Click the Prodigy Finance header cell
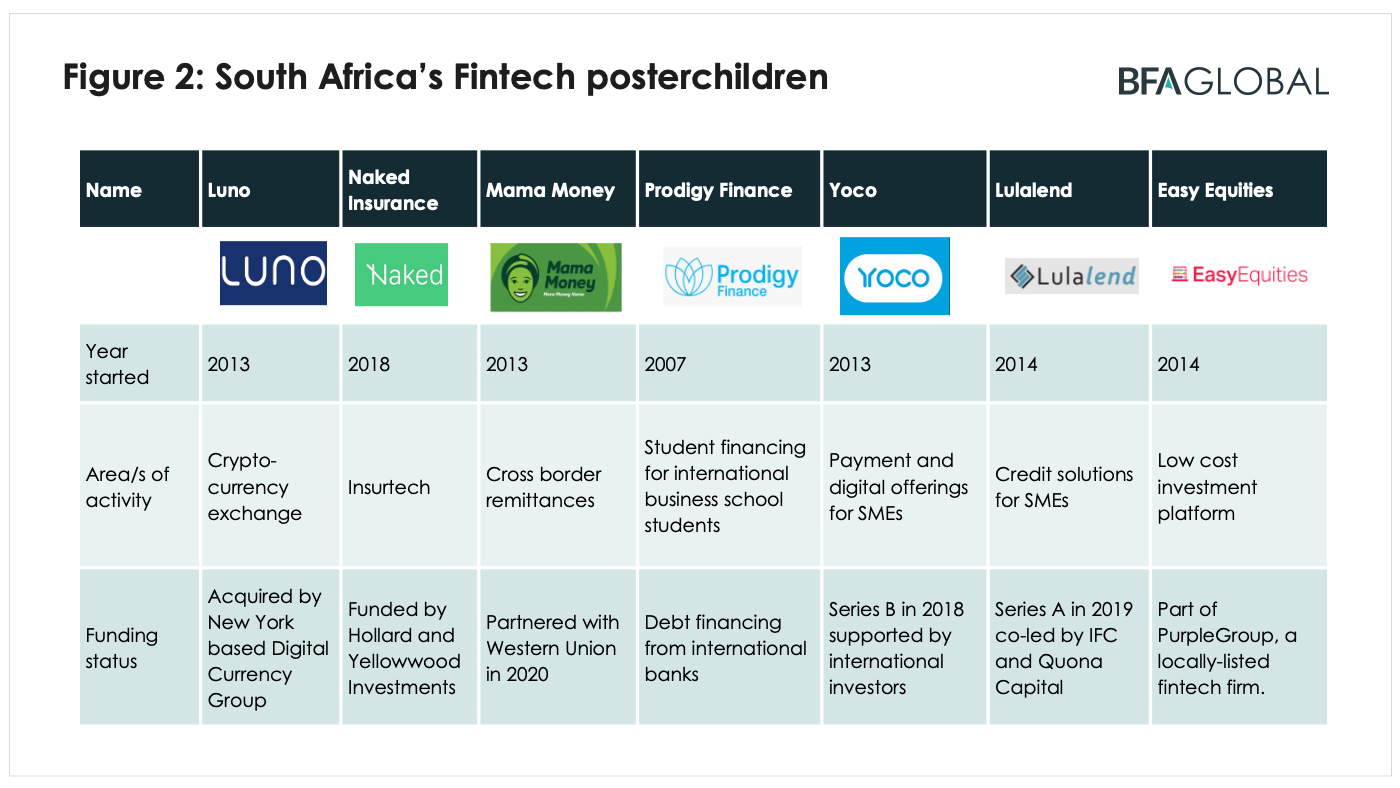 [730, 189]
